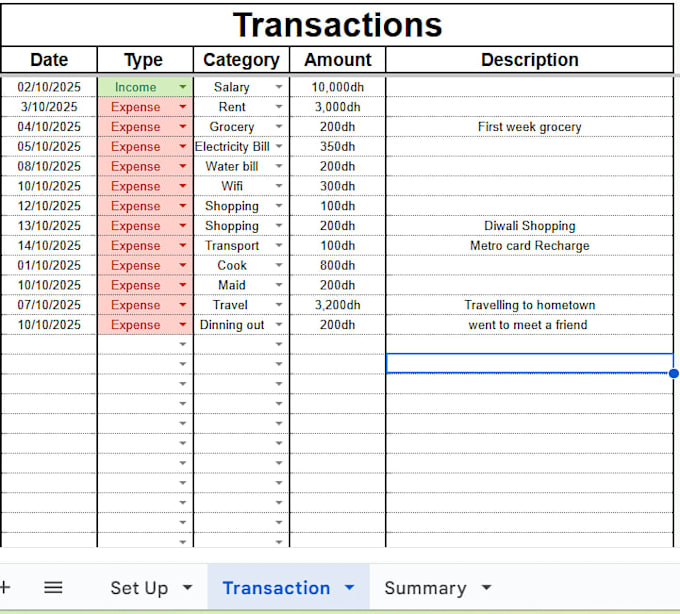This screenshot has width=680, height=614.
Task: Select the Amount column header
Action: 337,60
